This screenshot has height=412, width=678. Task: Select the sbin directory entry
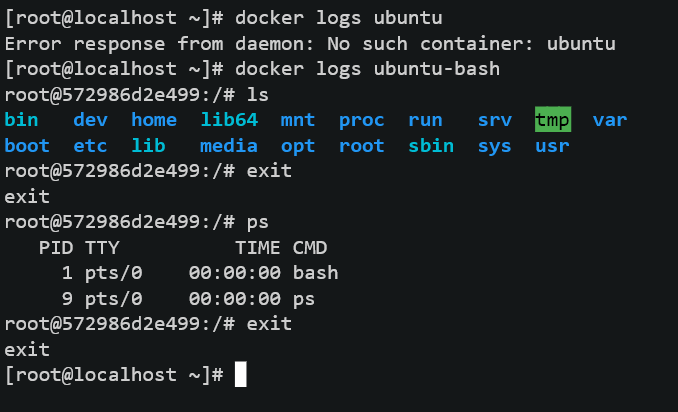[431, 146]
